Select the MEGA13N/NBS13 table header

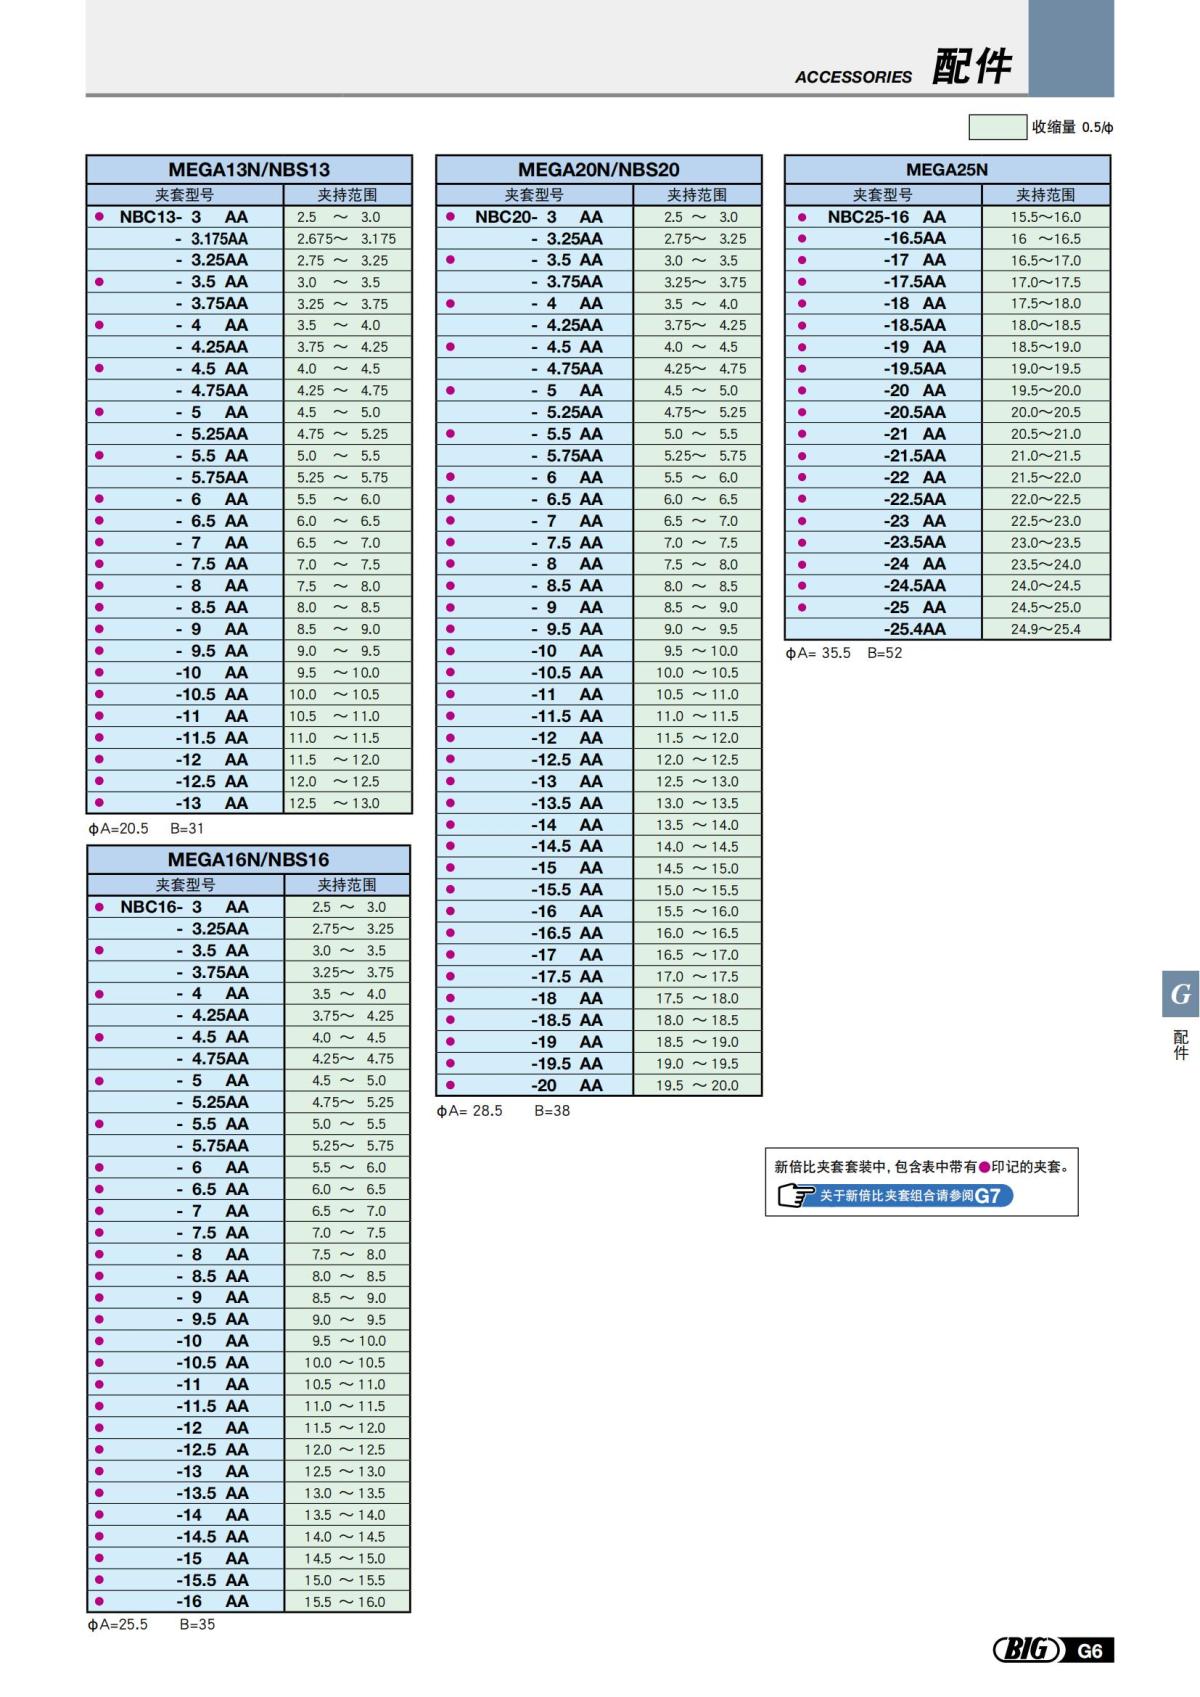(x=249, y=169)
